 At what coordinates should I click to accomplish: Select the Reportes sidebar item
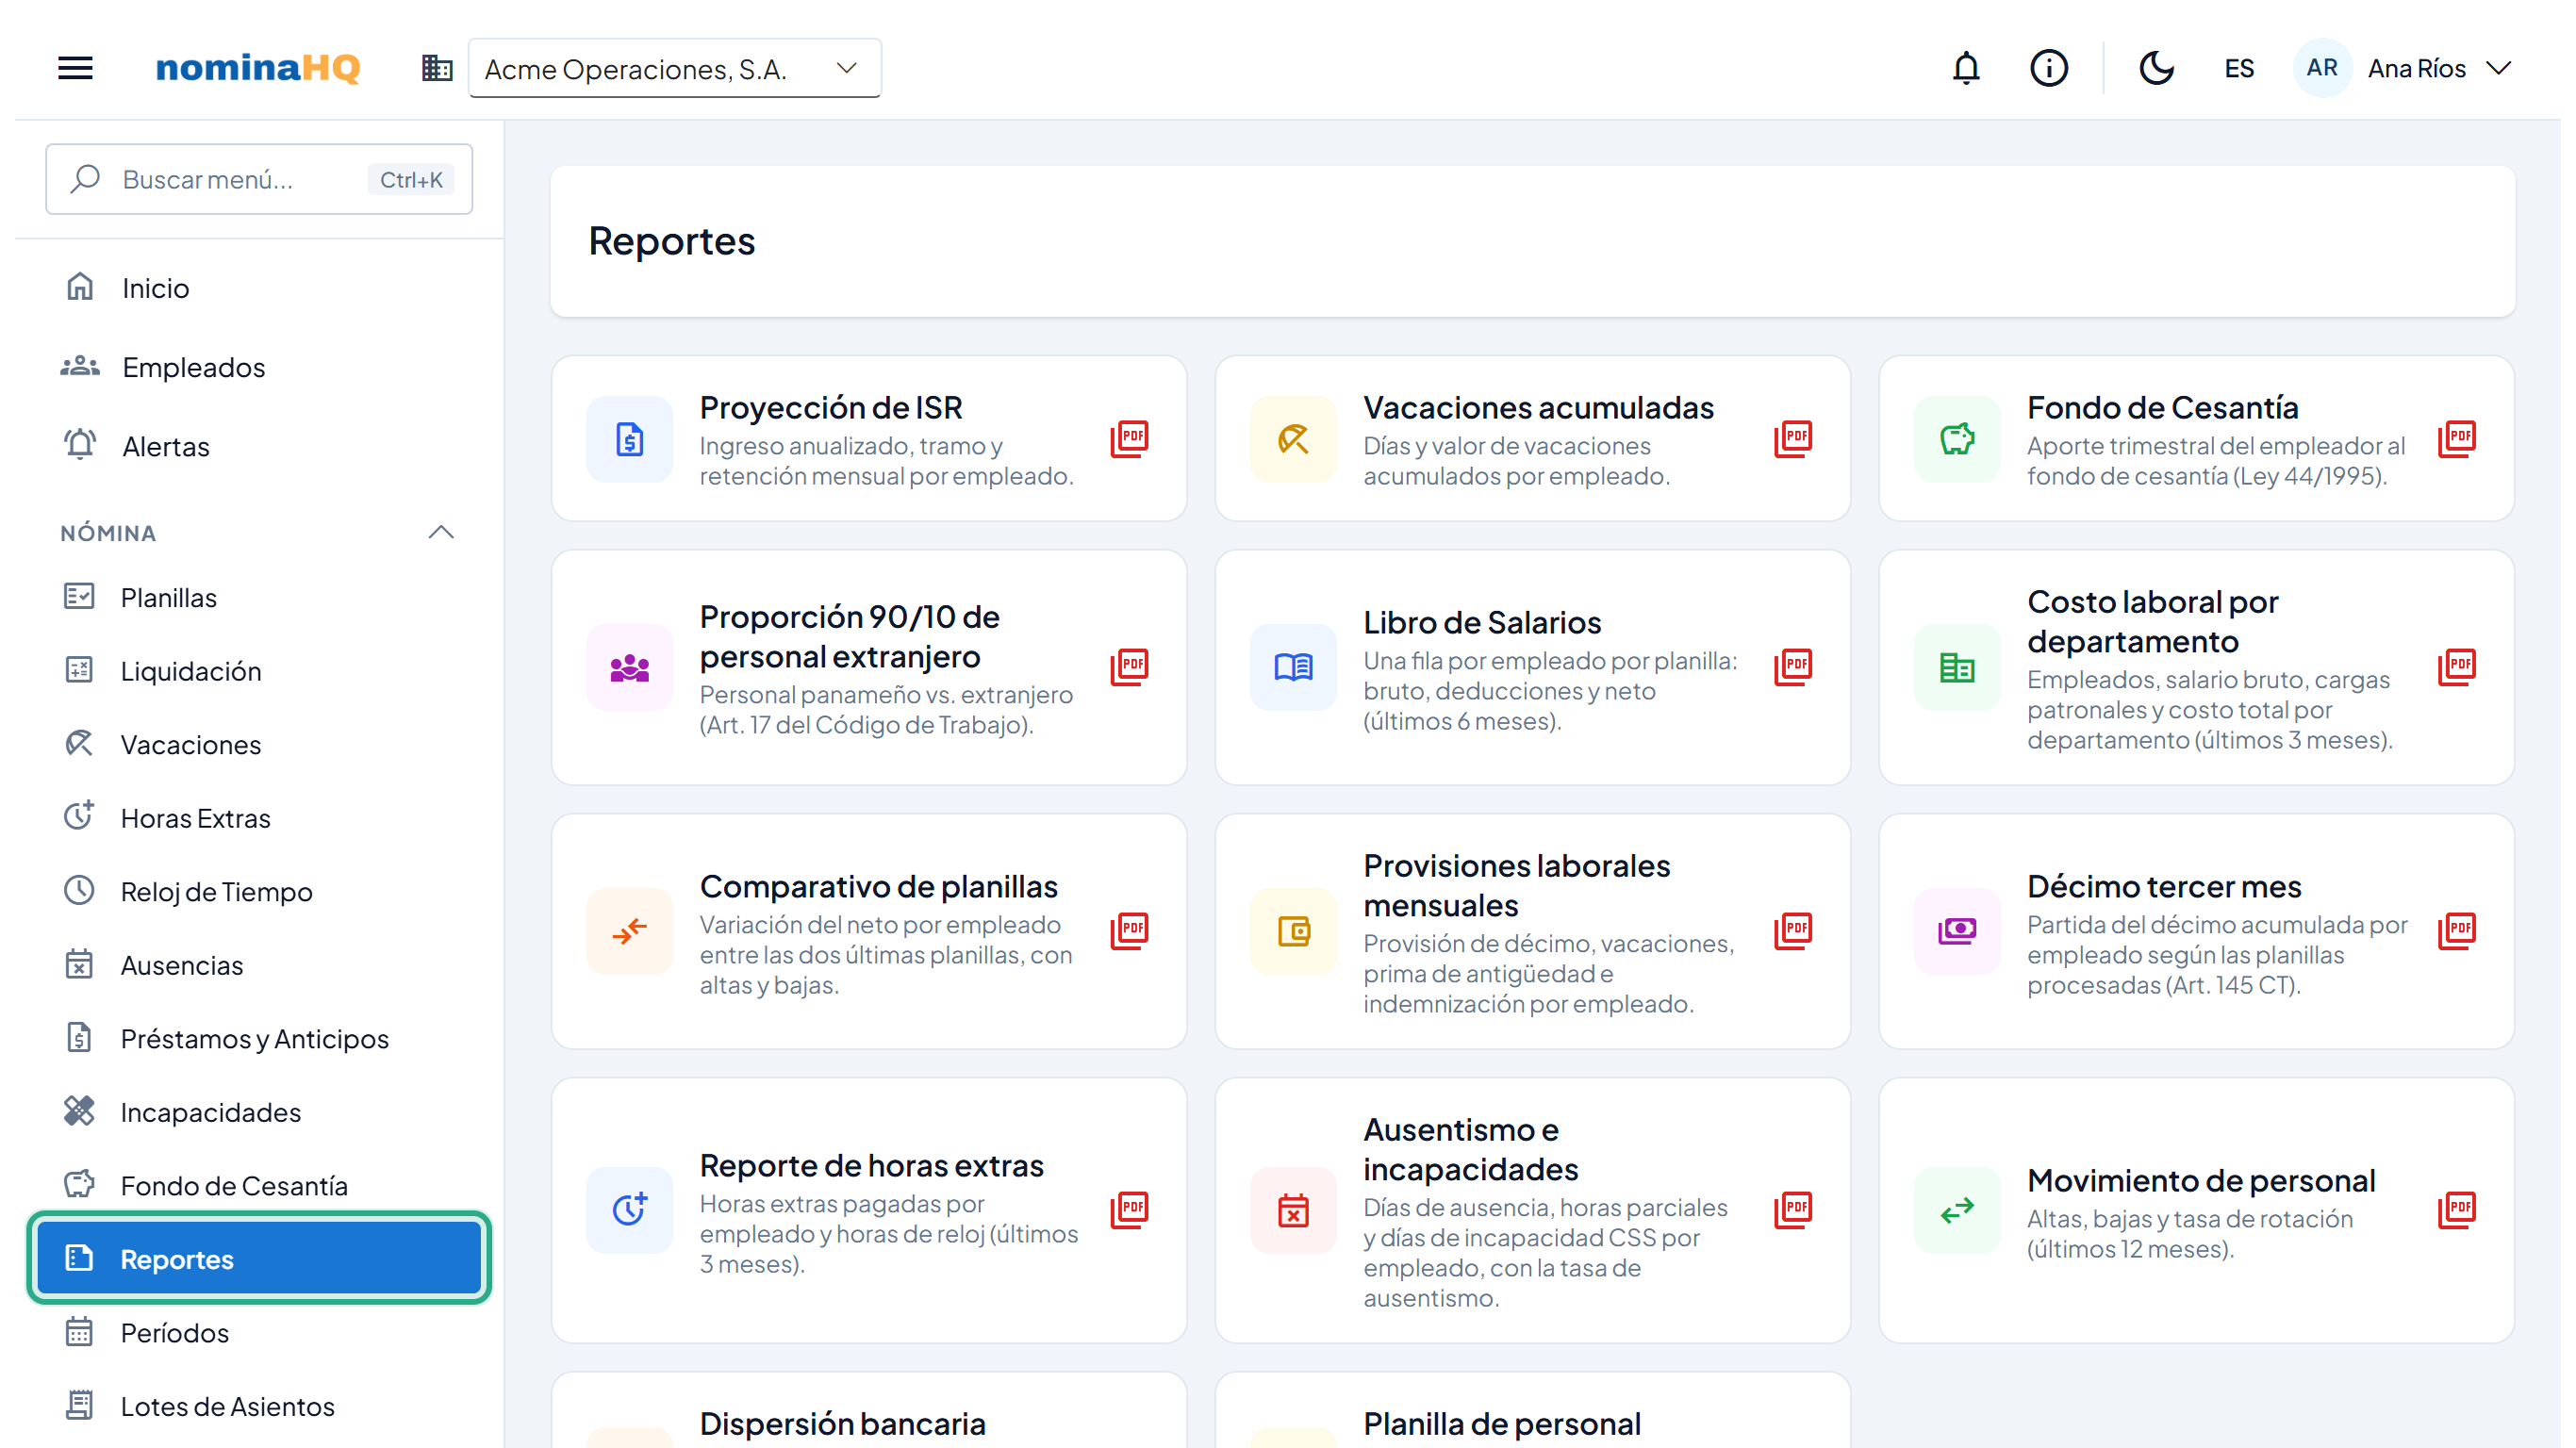click(x=259, y=1259)
